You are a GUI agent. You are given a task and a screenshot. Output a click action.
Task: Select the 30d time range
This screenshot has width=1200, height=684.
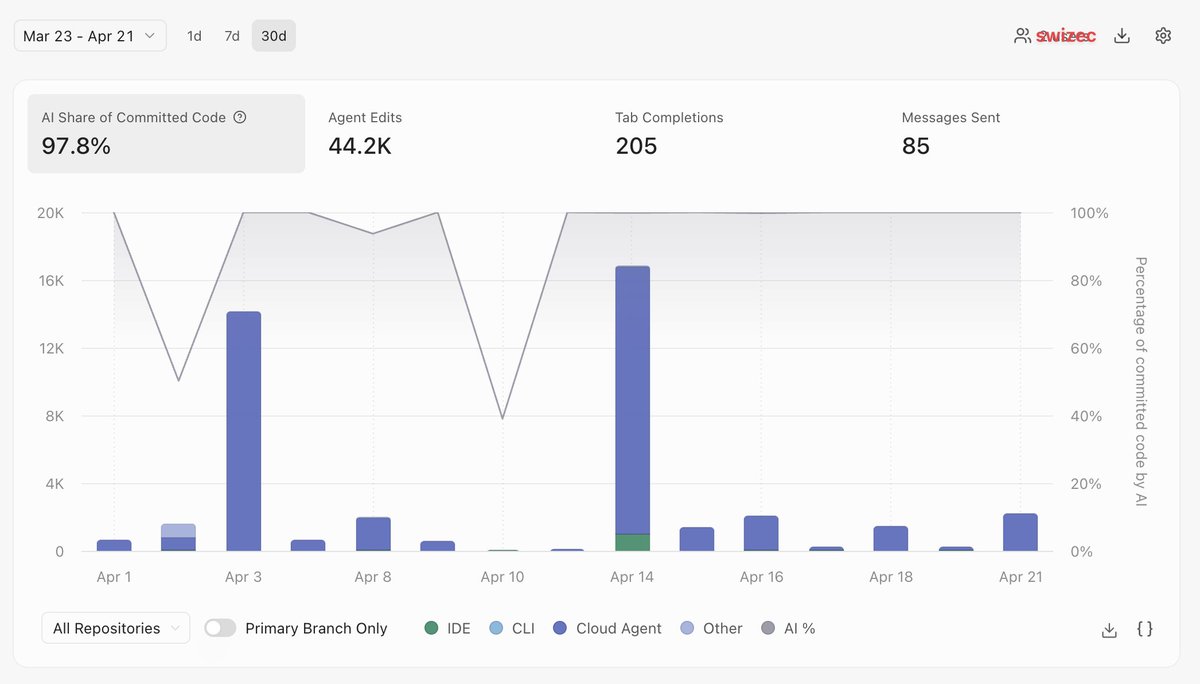274,36
